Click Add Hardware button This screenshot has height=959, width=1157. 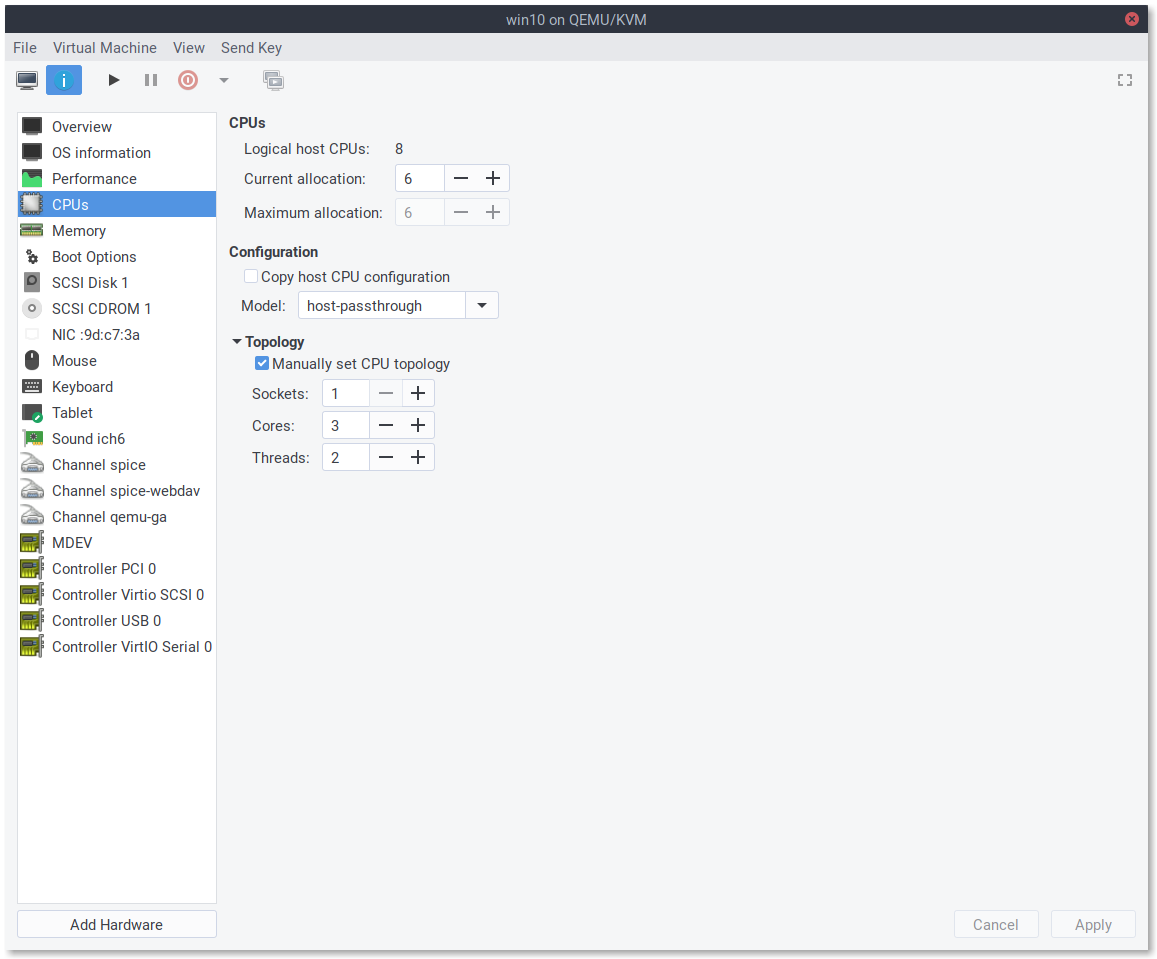pos(117,924)
